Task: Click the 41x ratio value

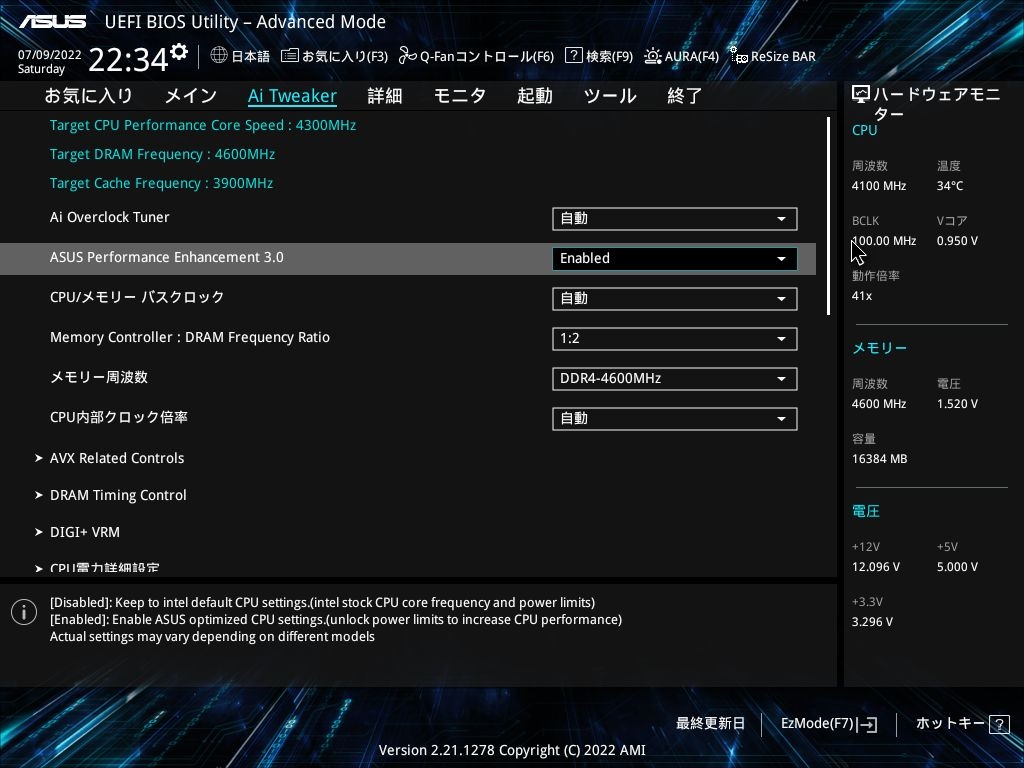Action: coord(861,296)
